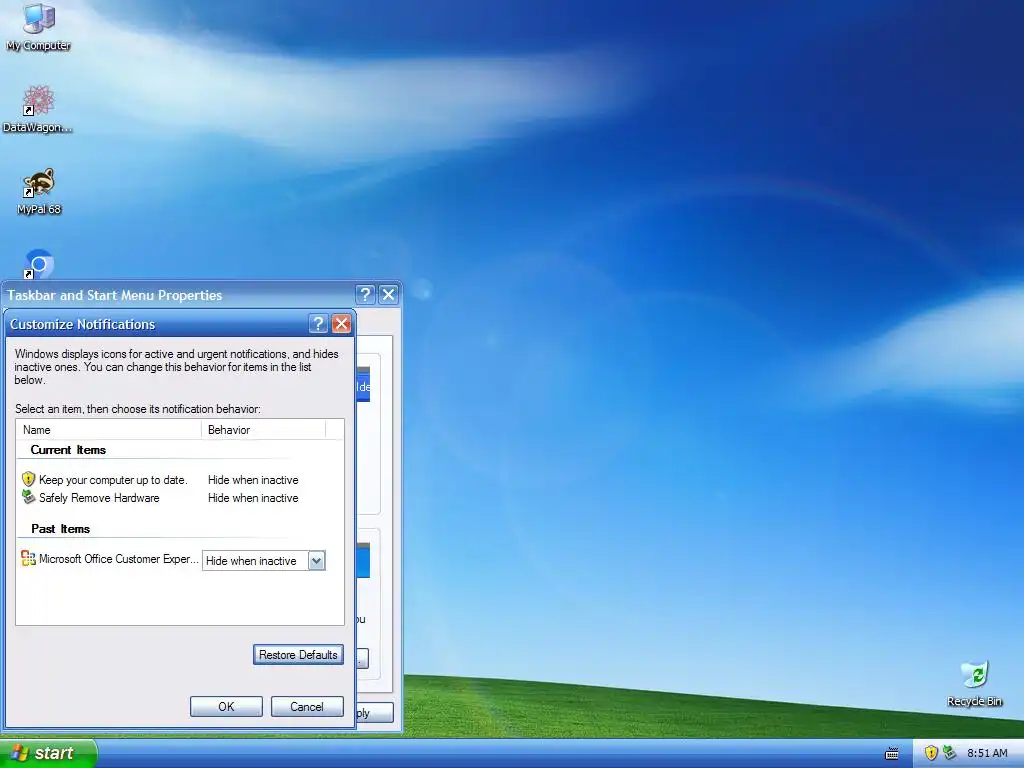
Task: Click the Behavior column header
Action: (x=263, y=430)
